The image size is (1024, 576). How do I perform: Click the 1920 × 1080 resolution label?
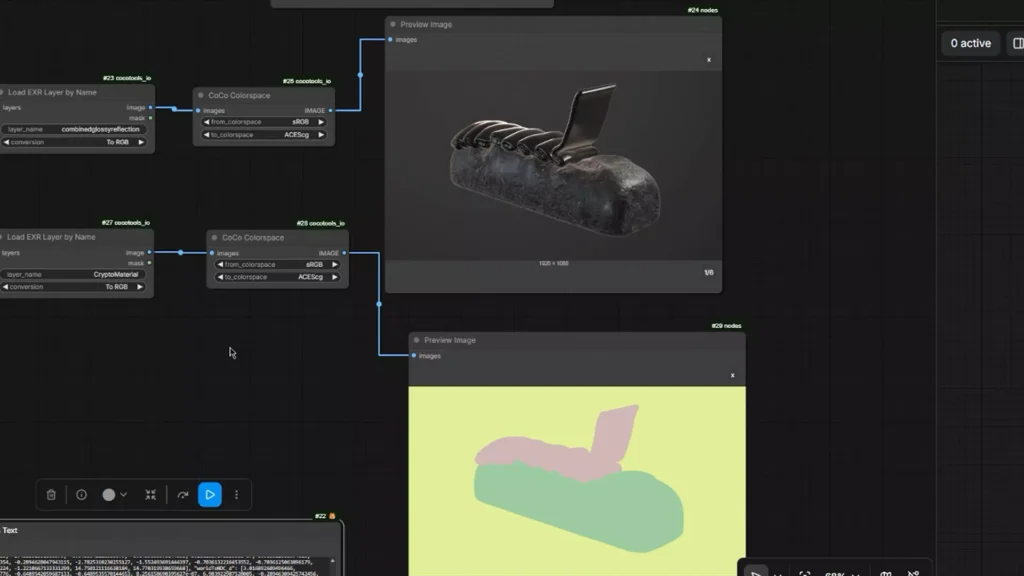coord(554,263)
